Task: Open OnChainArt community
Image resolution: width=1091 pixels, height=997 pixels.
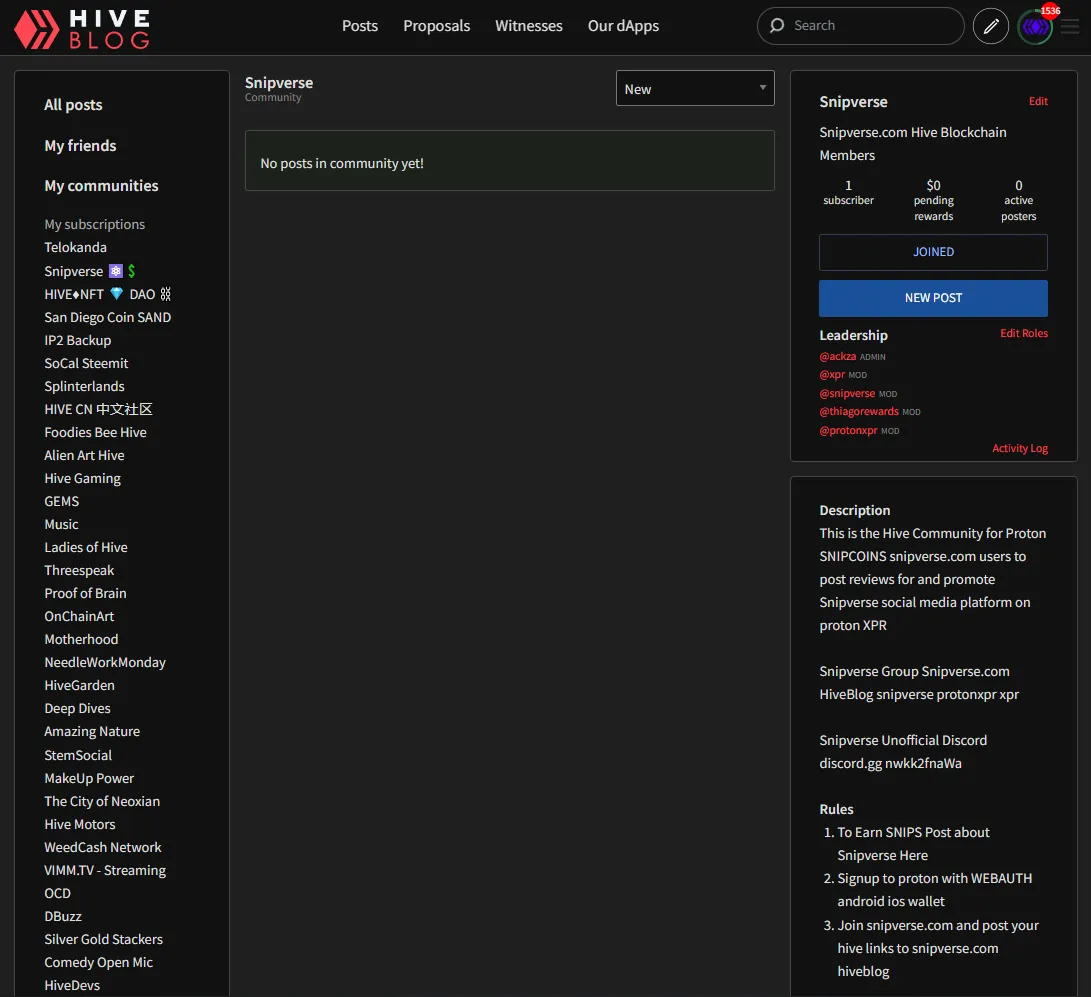Action: [x=79, y=616]
